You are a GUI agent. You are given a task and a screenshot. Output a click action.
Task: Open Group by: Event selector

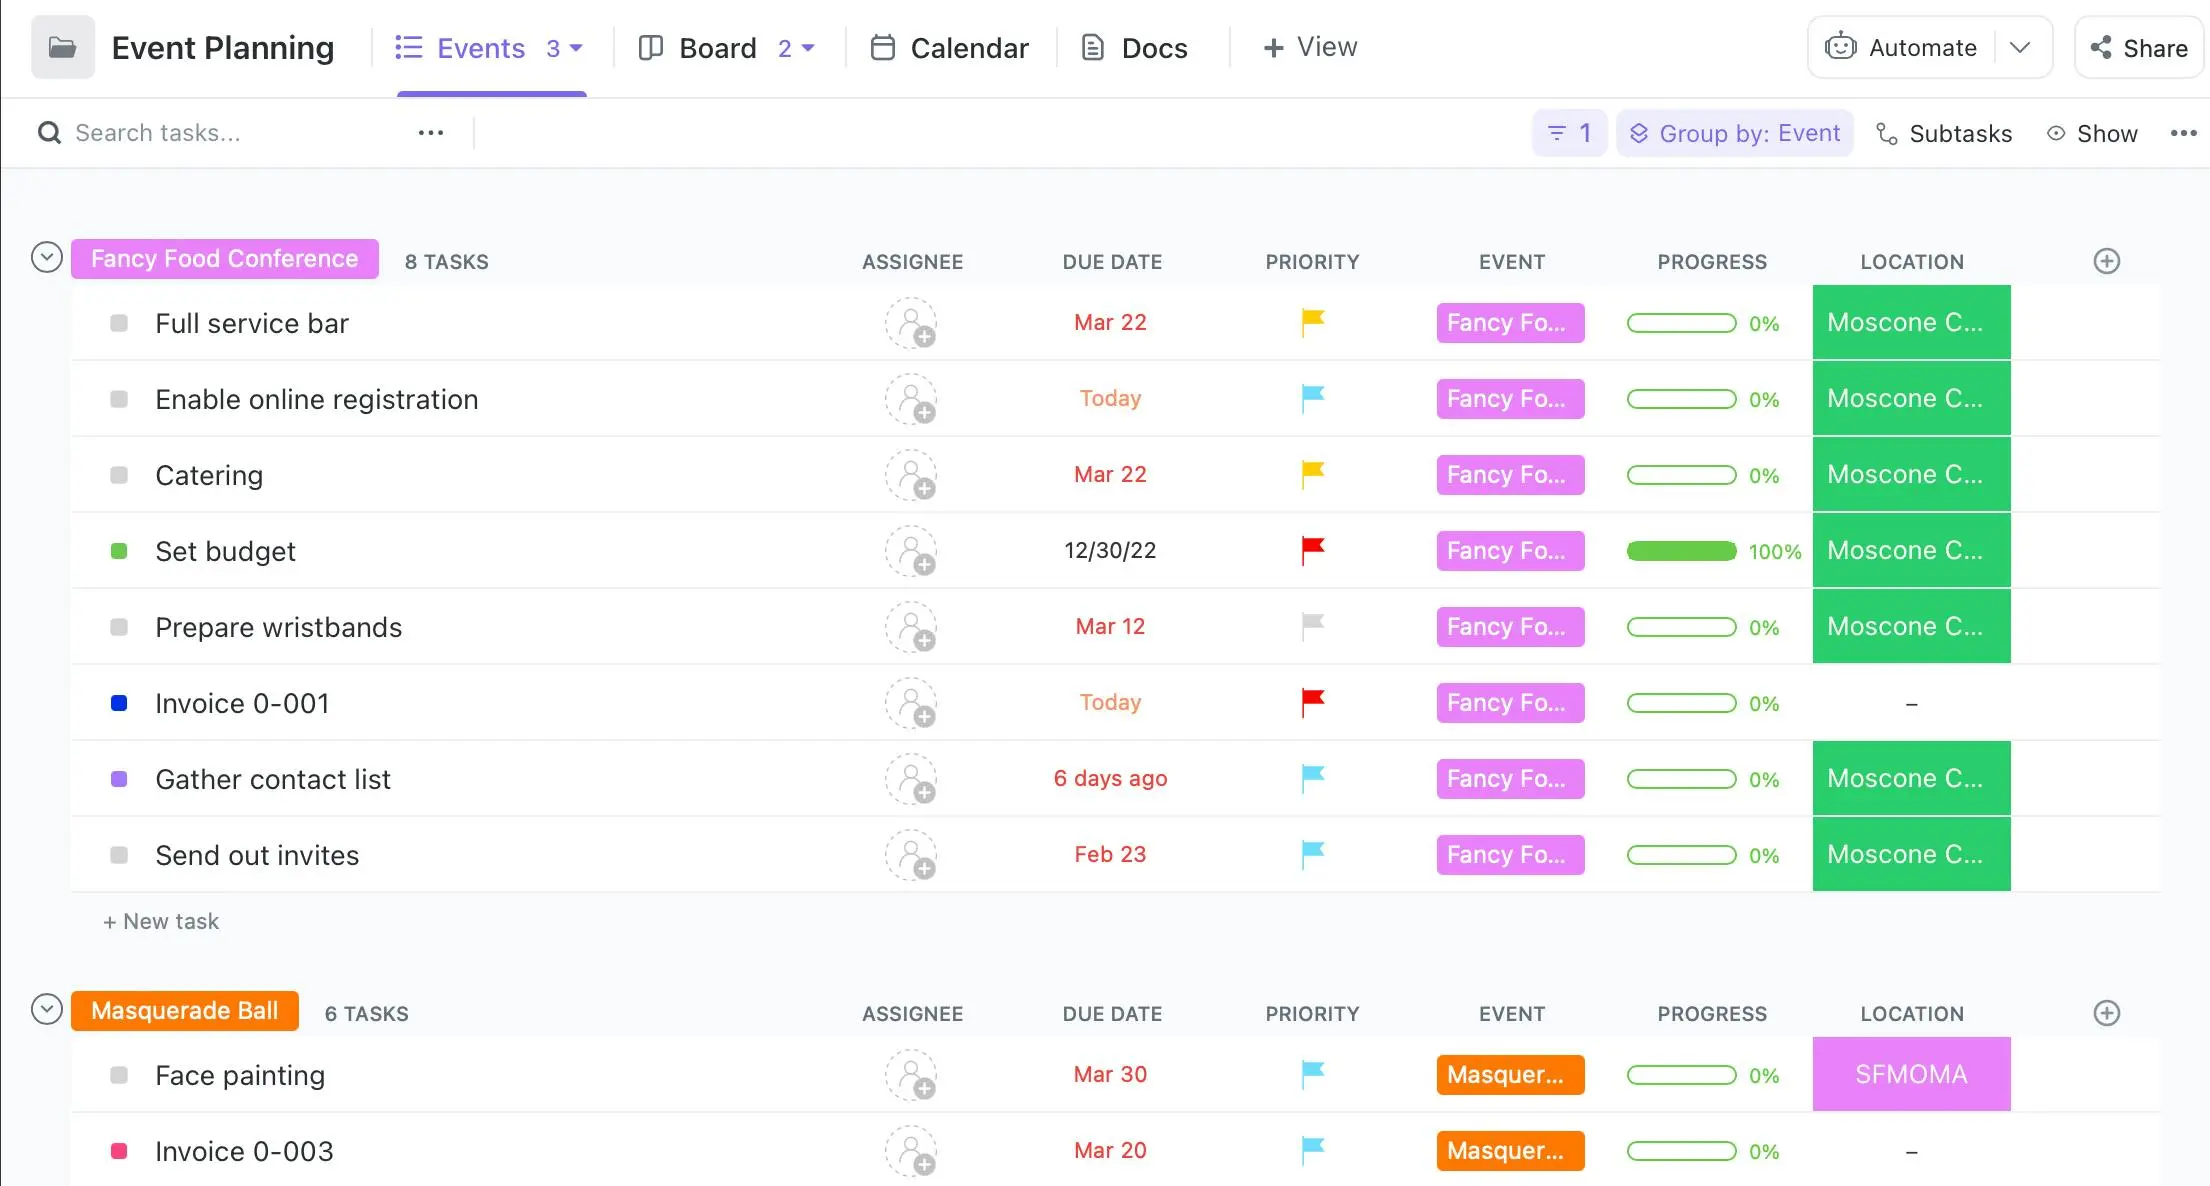click(1735, 133)
